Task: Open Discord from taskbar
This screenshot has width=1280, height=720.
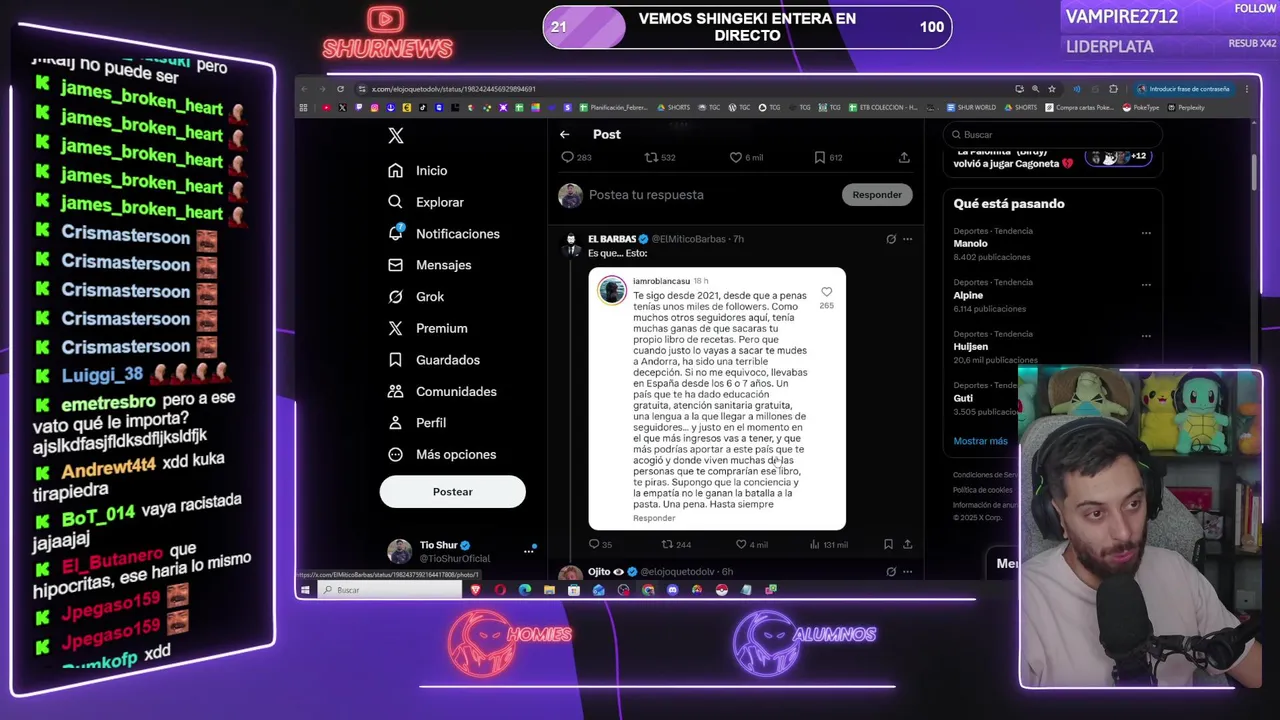Action: pos(672,590)
